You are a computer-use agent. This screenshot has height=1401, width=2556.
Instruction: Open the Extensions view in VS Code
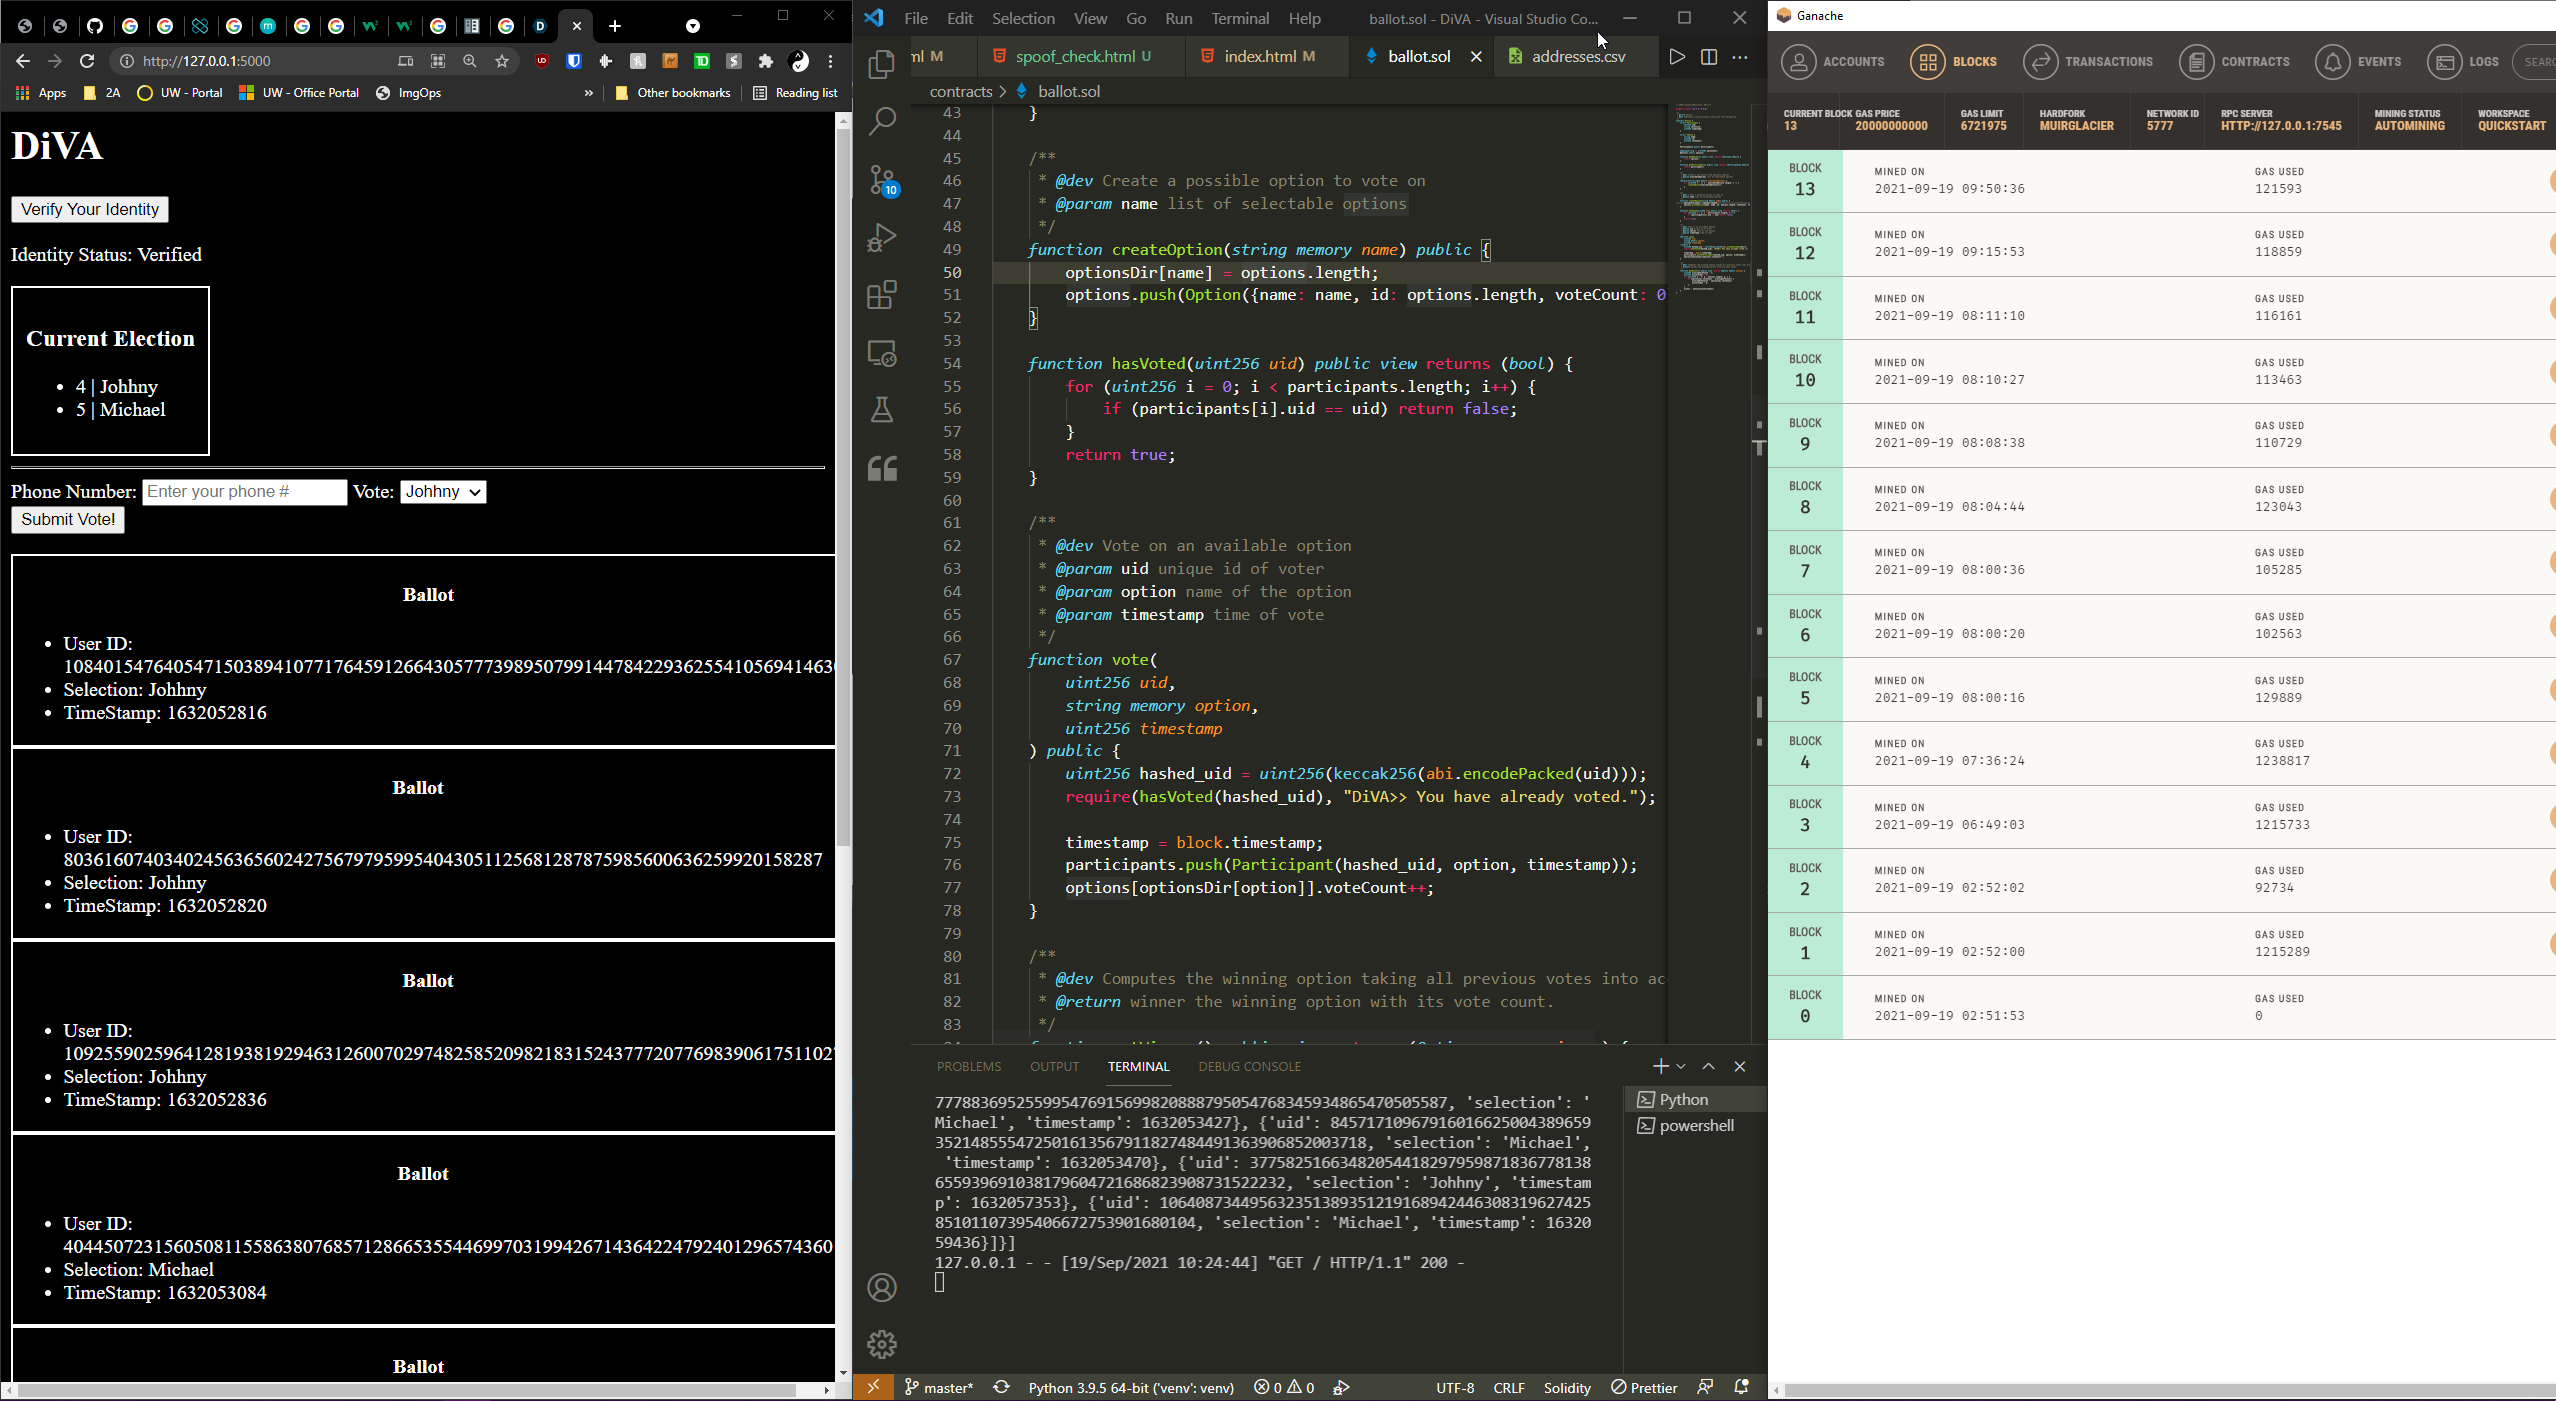[881, 295]
